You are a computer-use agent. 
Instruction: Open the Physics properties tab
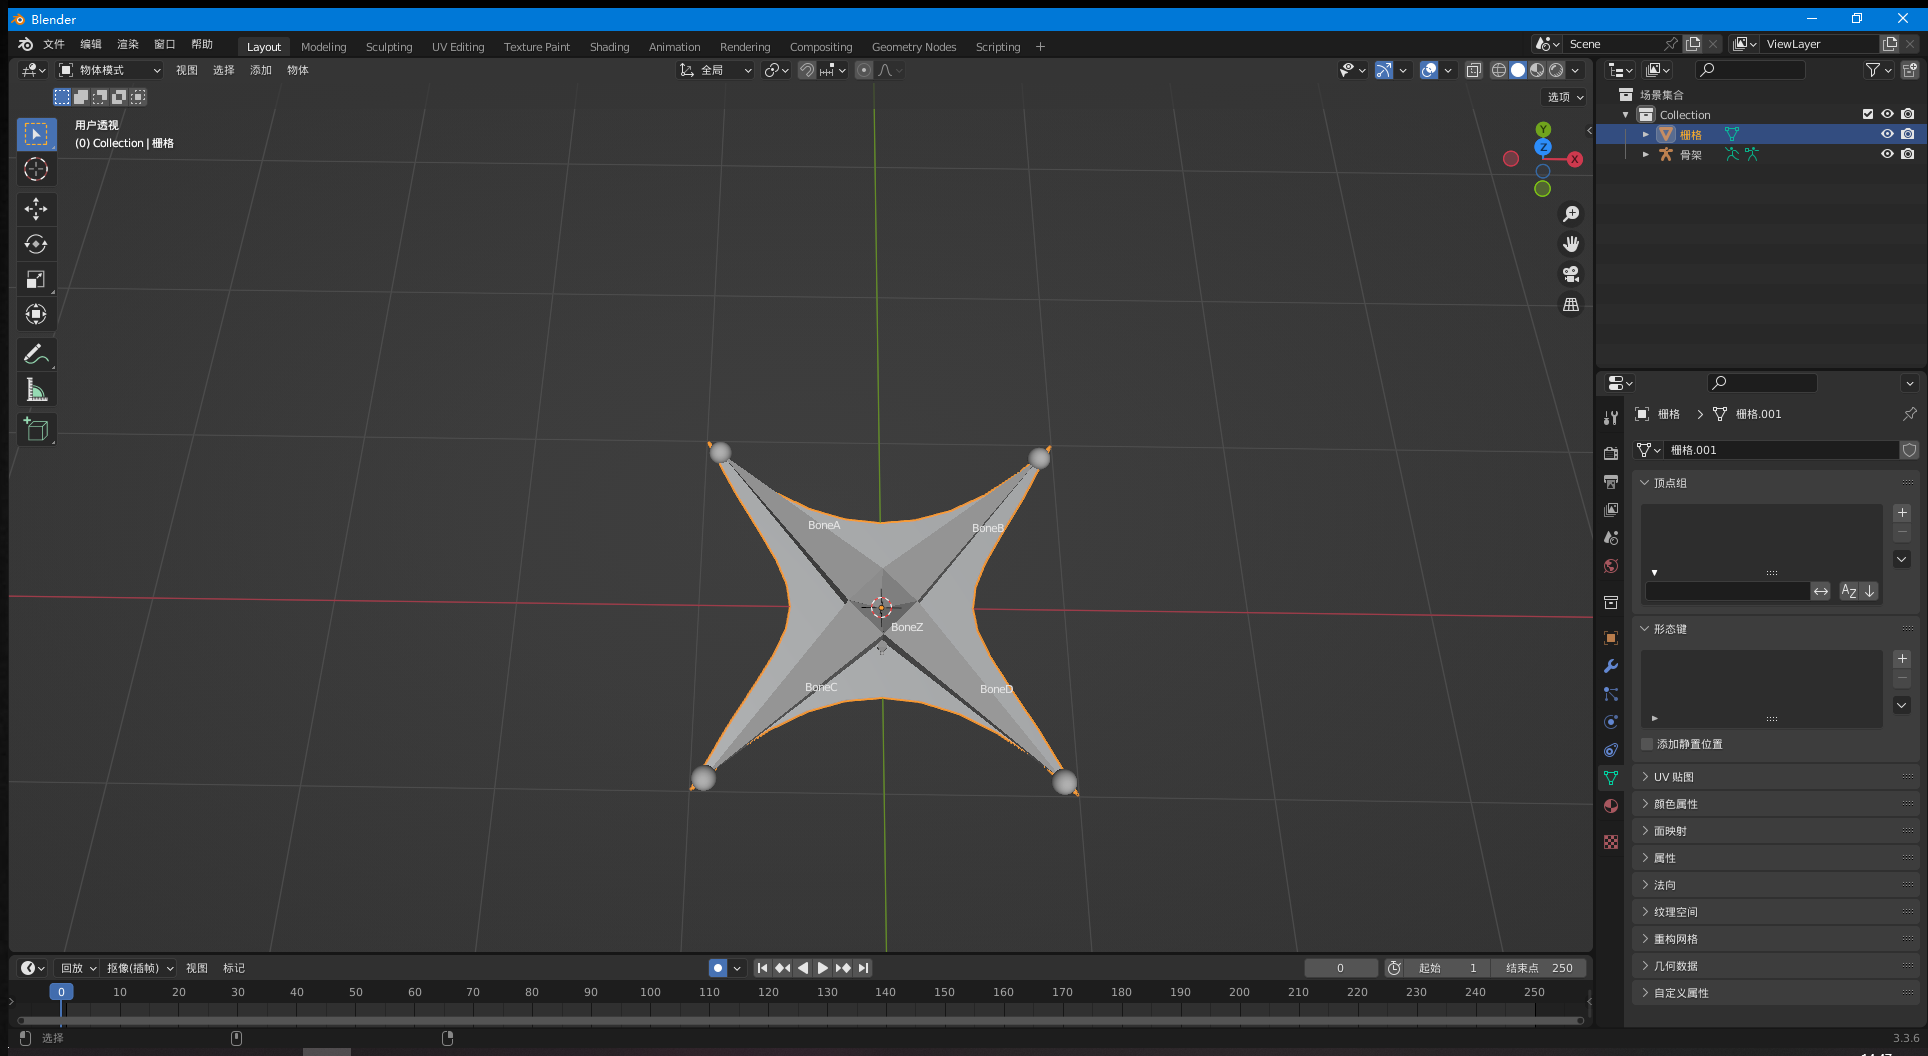click(1611, 722)
